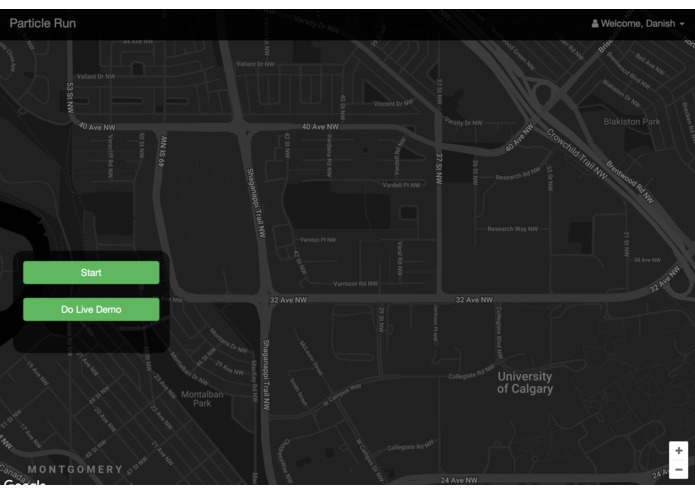Click the Crowchild Trail NW road label
This screenshot has height=494, width=695.
point(576,154)
